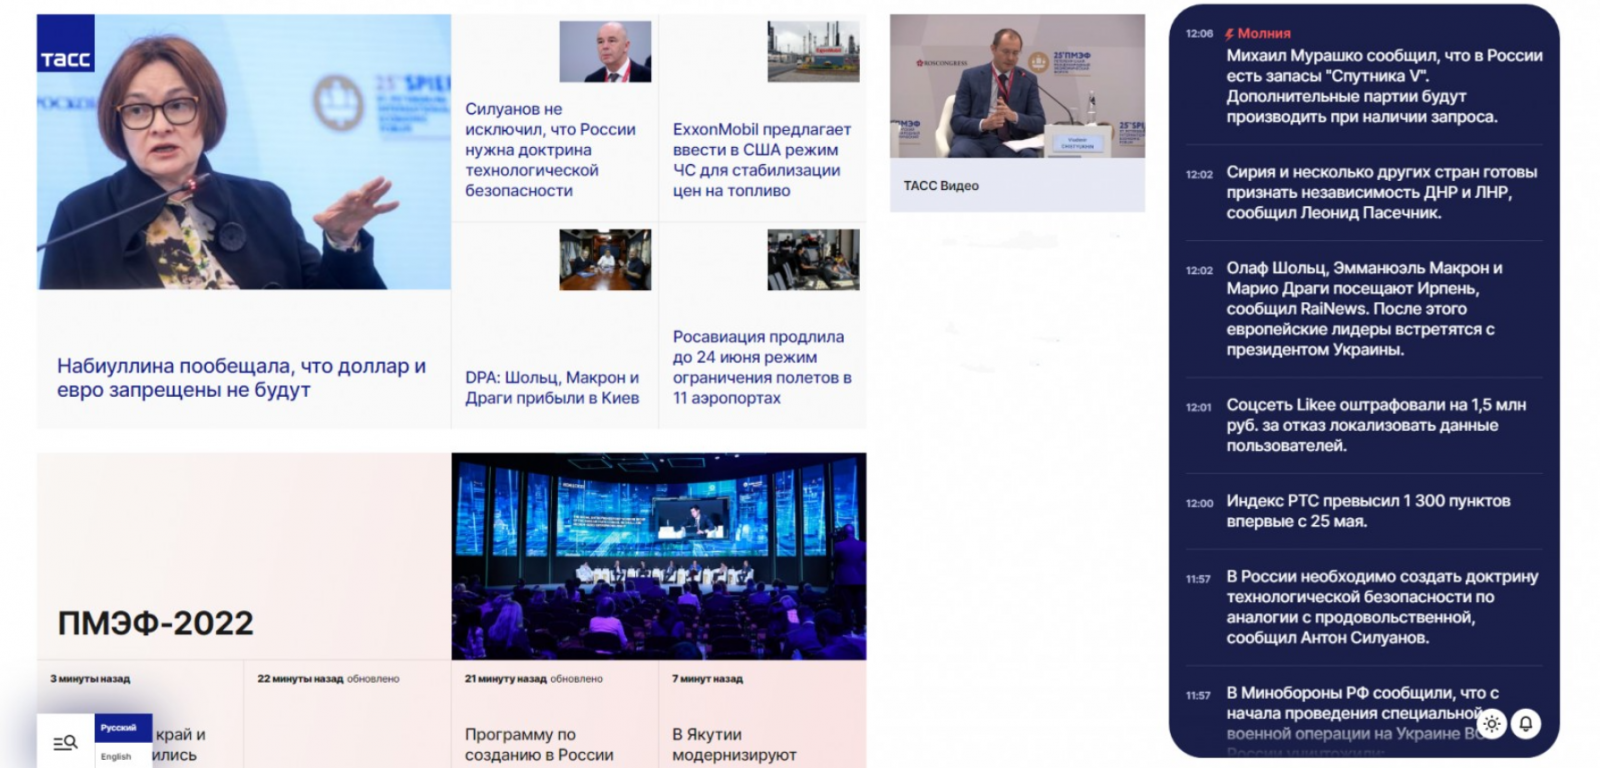
Task: Open the Набиуллина dollar and euro headline
Action: (241, 378)
